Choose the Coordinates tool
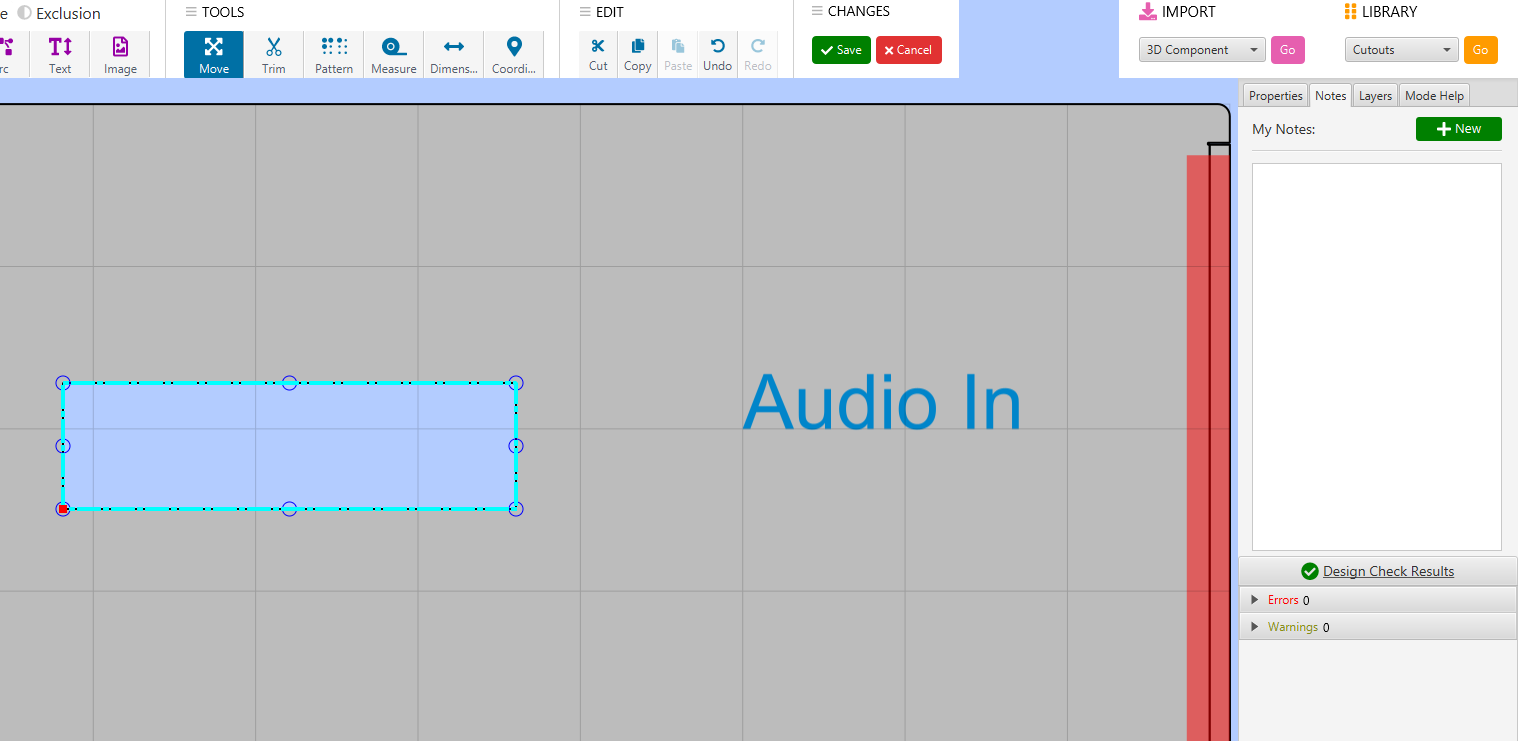1518x741 pixels. [513, 55]
